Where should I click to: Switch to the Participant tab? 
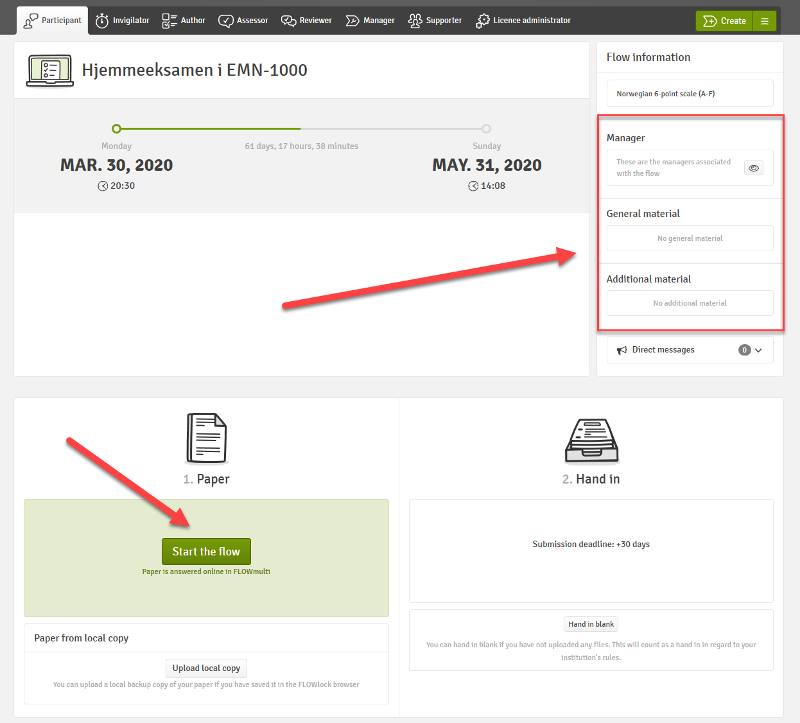(x=52, y=19)
